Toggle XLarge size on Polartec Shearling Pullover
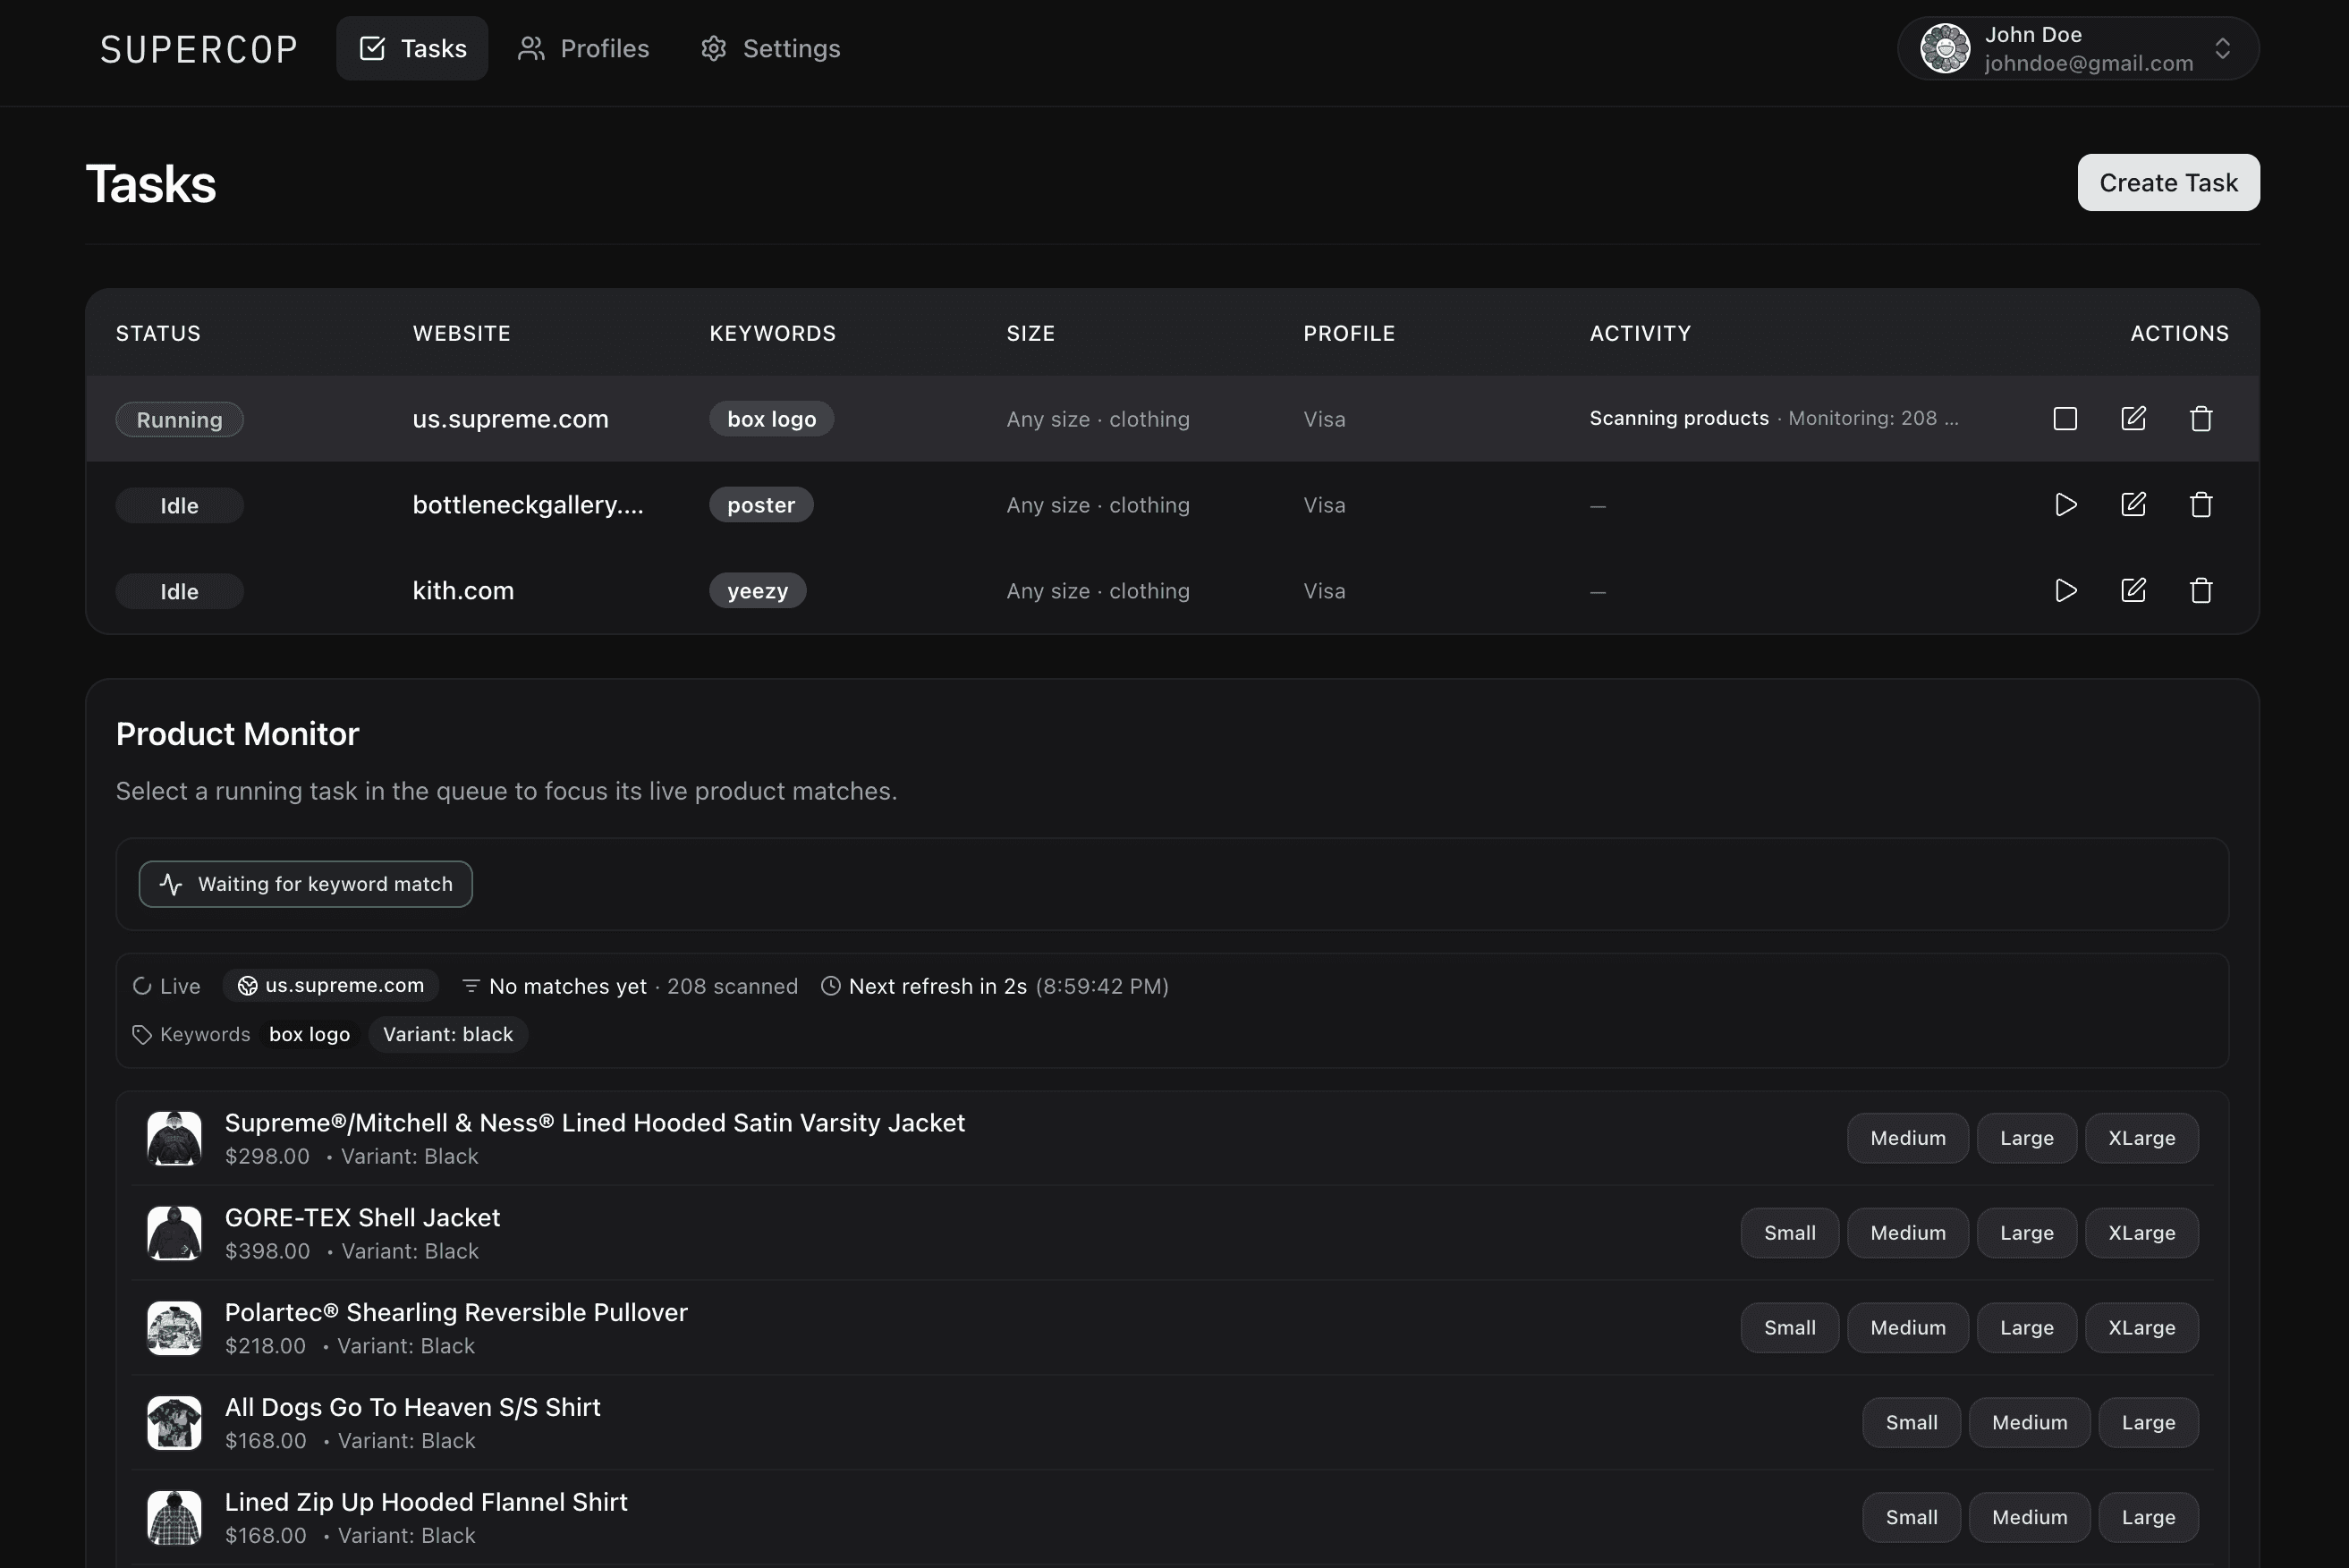2349x1568 pixels. coord(2140,1327)
